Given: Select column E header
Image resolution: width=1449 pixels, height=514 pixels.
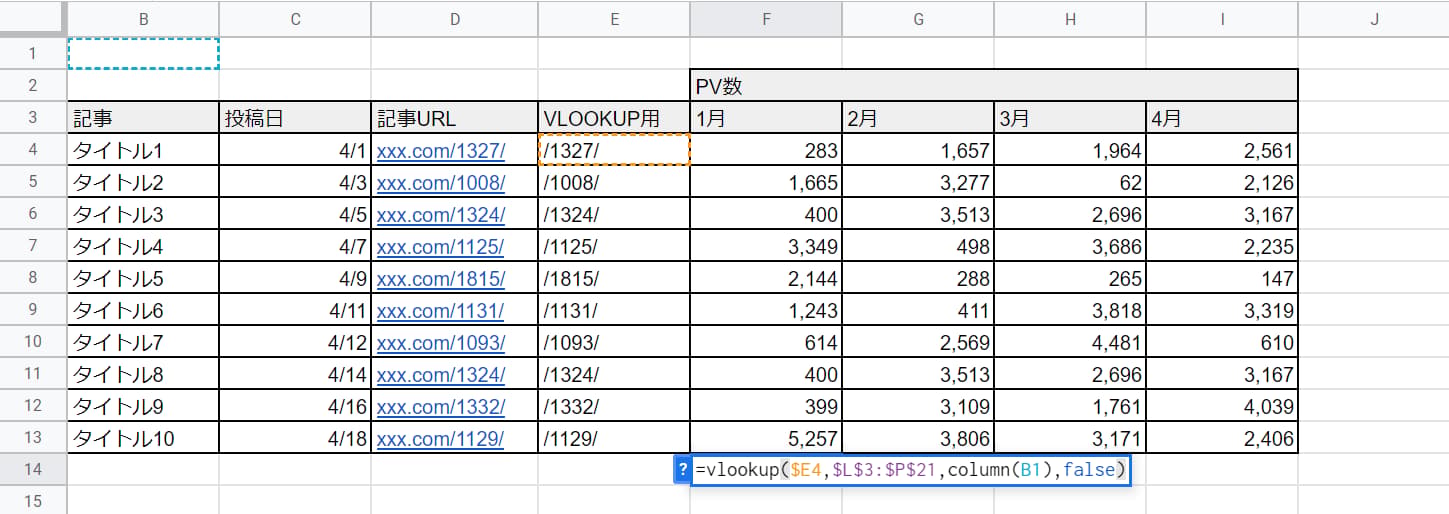Looking at the screenshot, I should [614, 18].
